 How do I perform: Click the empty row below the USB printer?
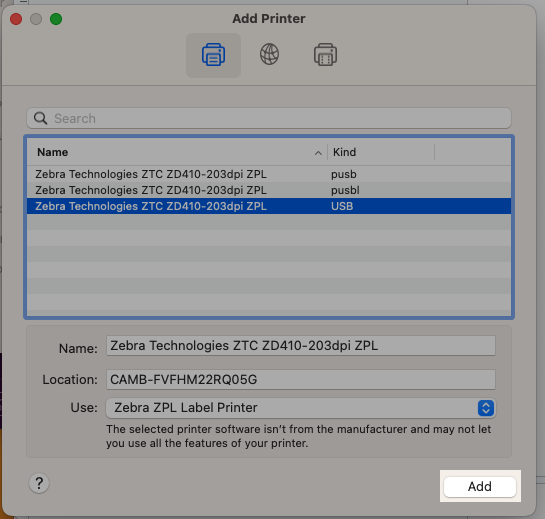point(269,222)
